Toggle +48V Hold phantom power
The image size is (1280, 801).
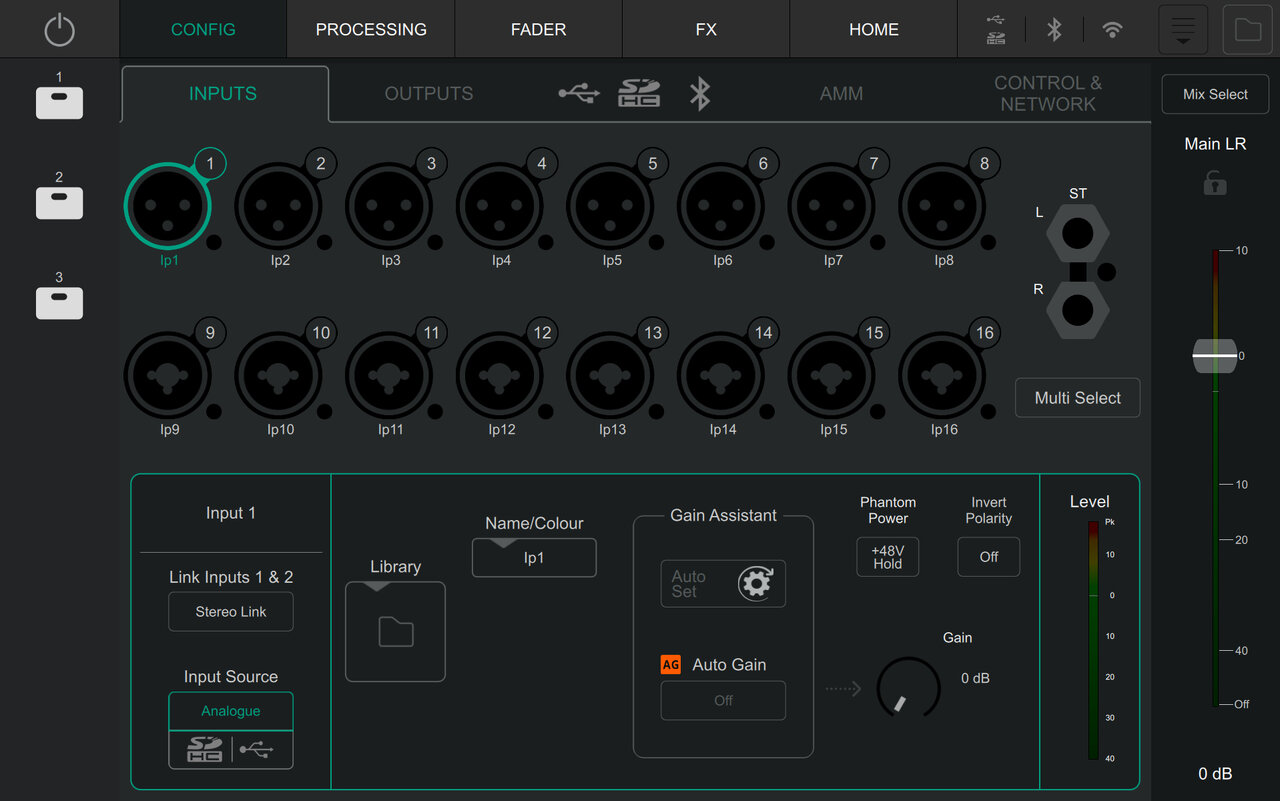[x=888, y=557]
